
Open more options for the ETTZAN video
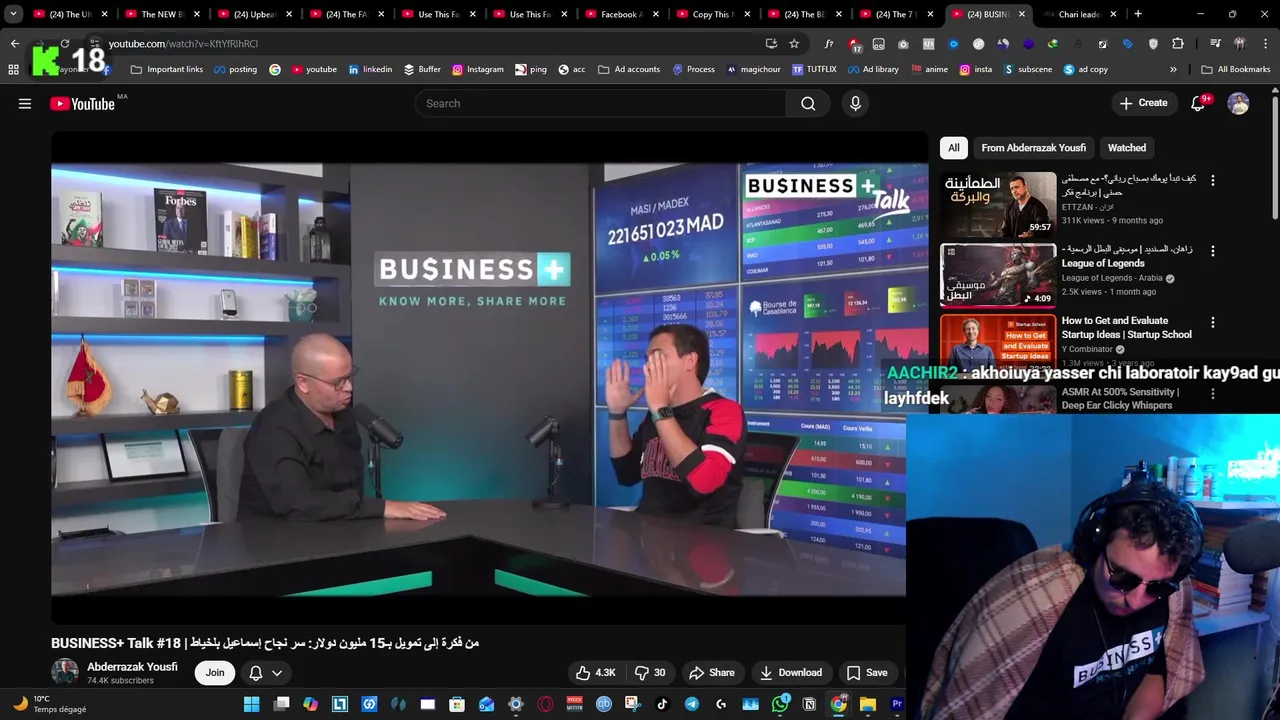pos(1213,181)
